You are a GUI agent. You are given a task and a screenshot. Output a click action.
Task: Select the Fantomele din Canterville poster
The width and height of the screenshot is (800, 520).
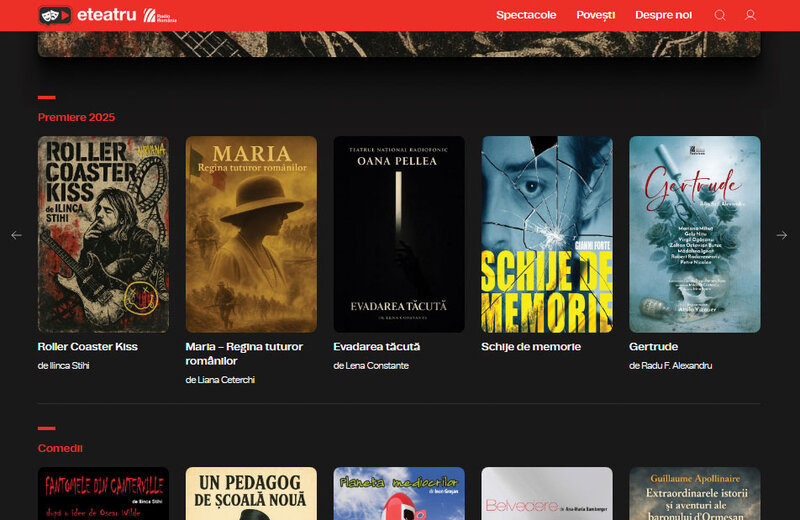click(103, 493)
